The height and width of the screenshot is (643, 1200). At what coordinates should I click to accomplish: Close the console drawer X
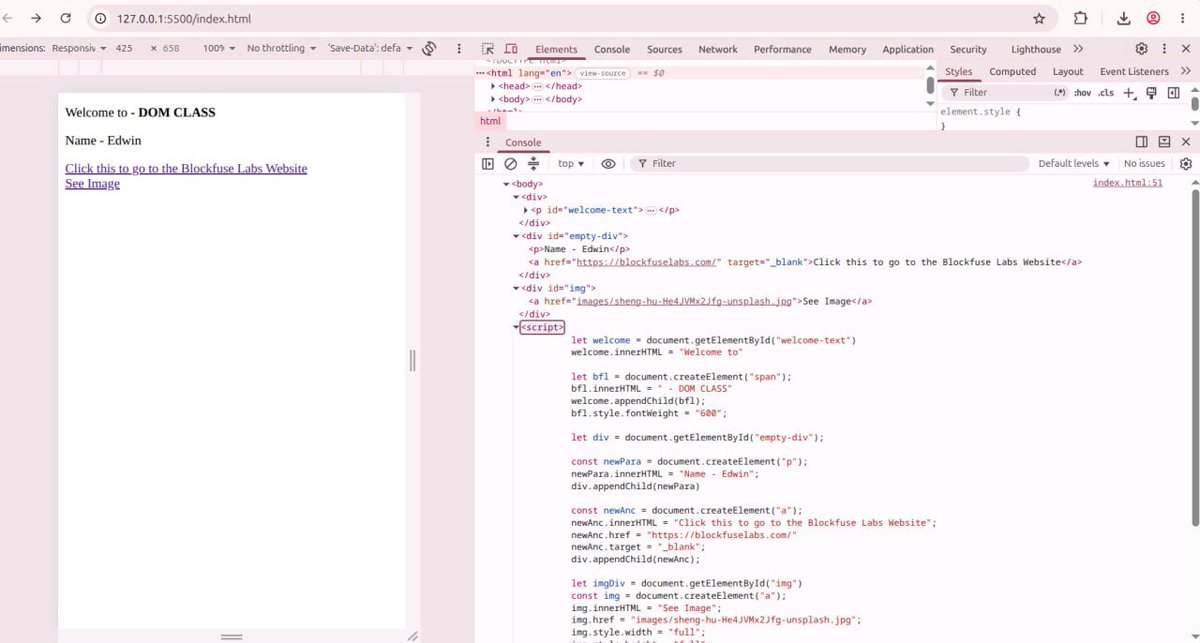[x=1186, y=142]
